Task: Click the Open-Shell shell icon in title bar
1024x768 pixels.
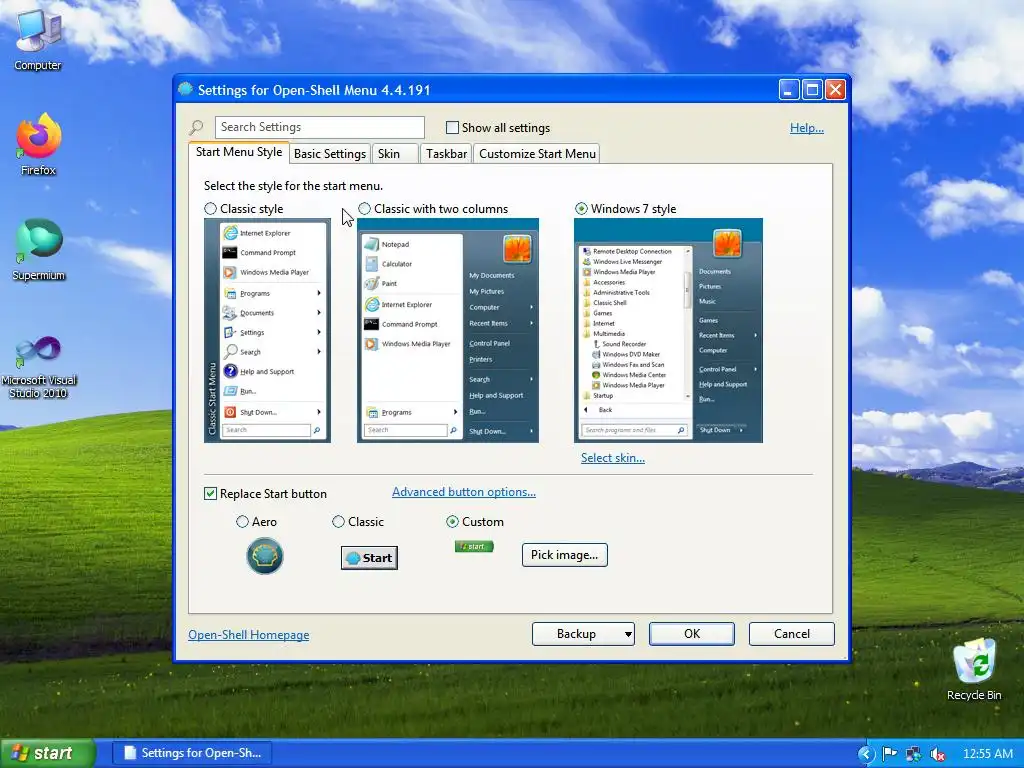Action: (185, 89)
